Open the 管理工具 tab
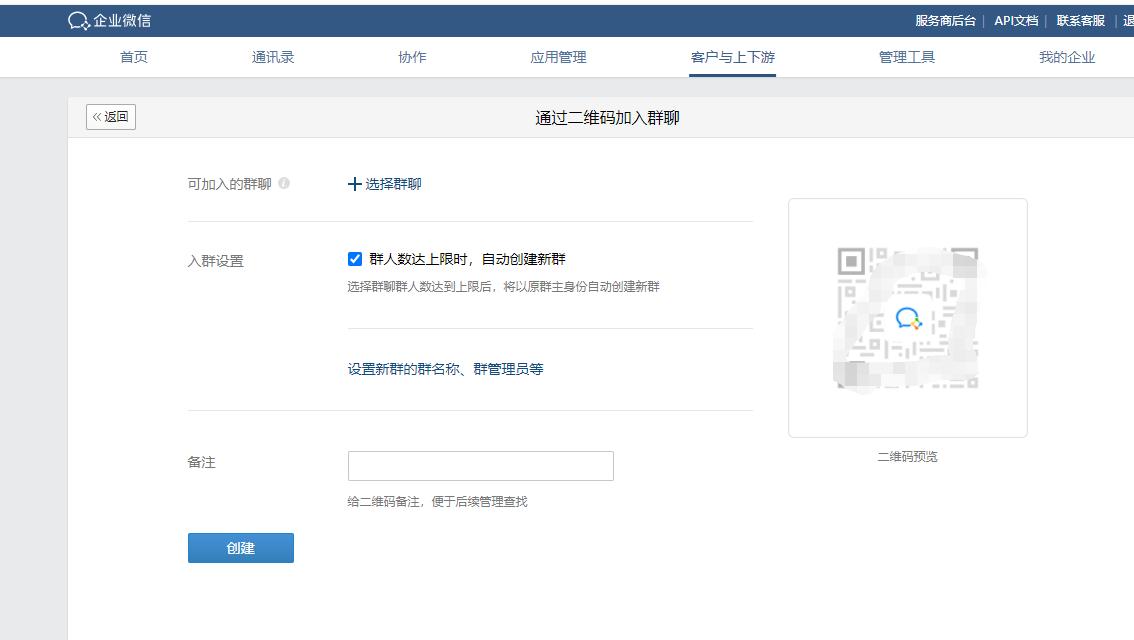The width and height of the screenshot is (1134, 640). [908, 57]
